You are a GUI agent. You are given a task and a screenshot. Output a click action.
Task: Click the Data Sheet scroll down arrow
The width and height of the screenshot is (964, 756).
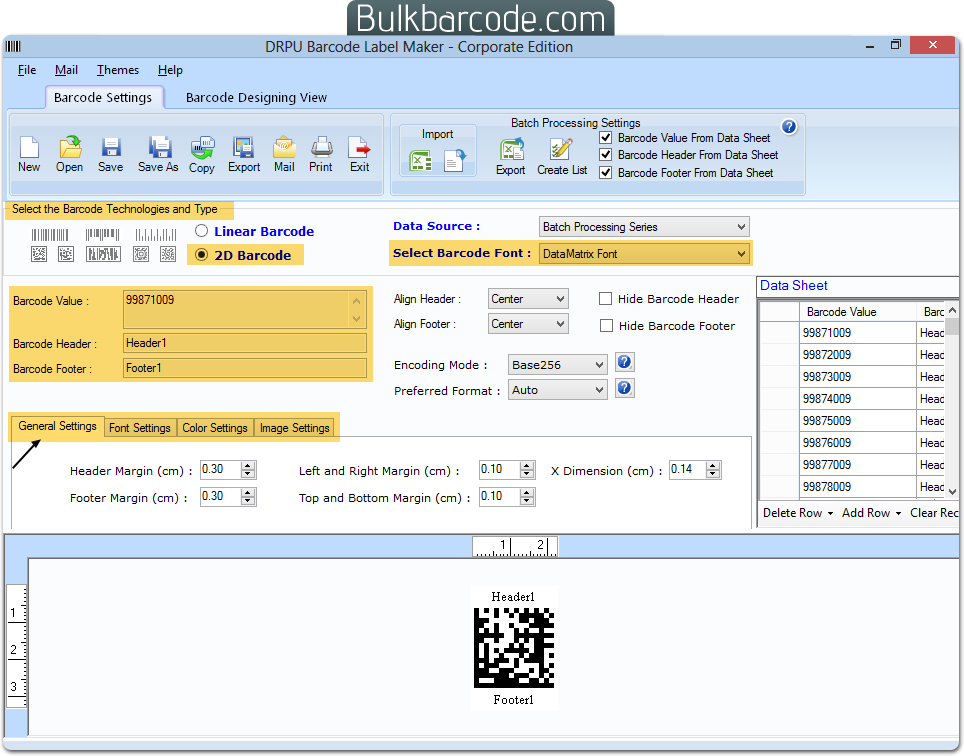(952, 491)
